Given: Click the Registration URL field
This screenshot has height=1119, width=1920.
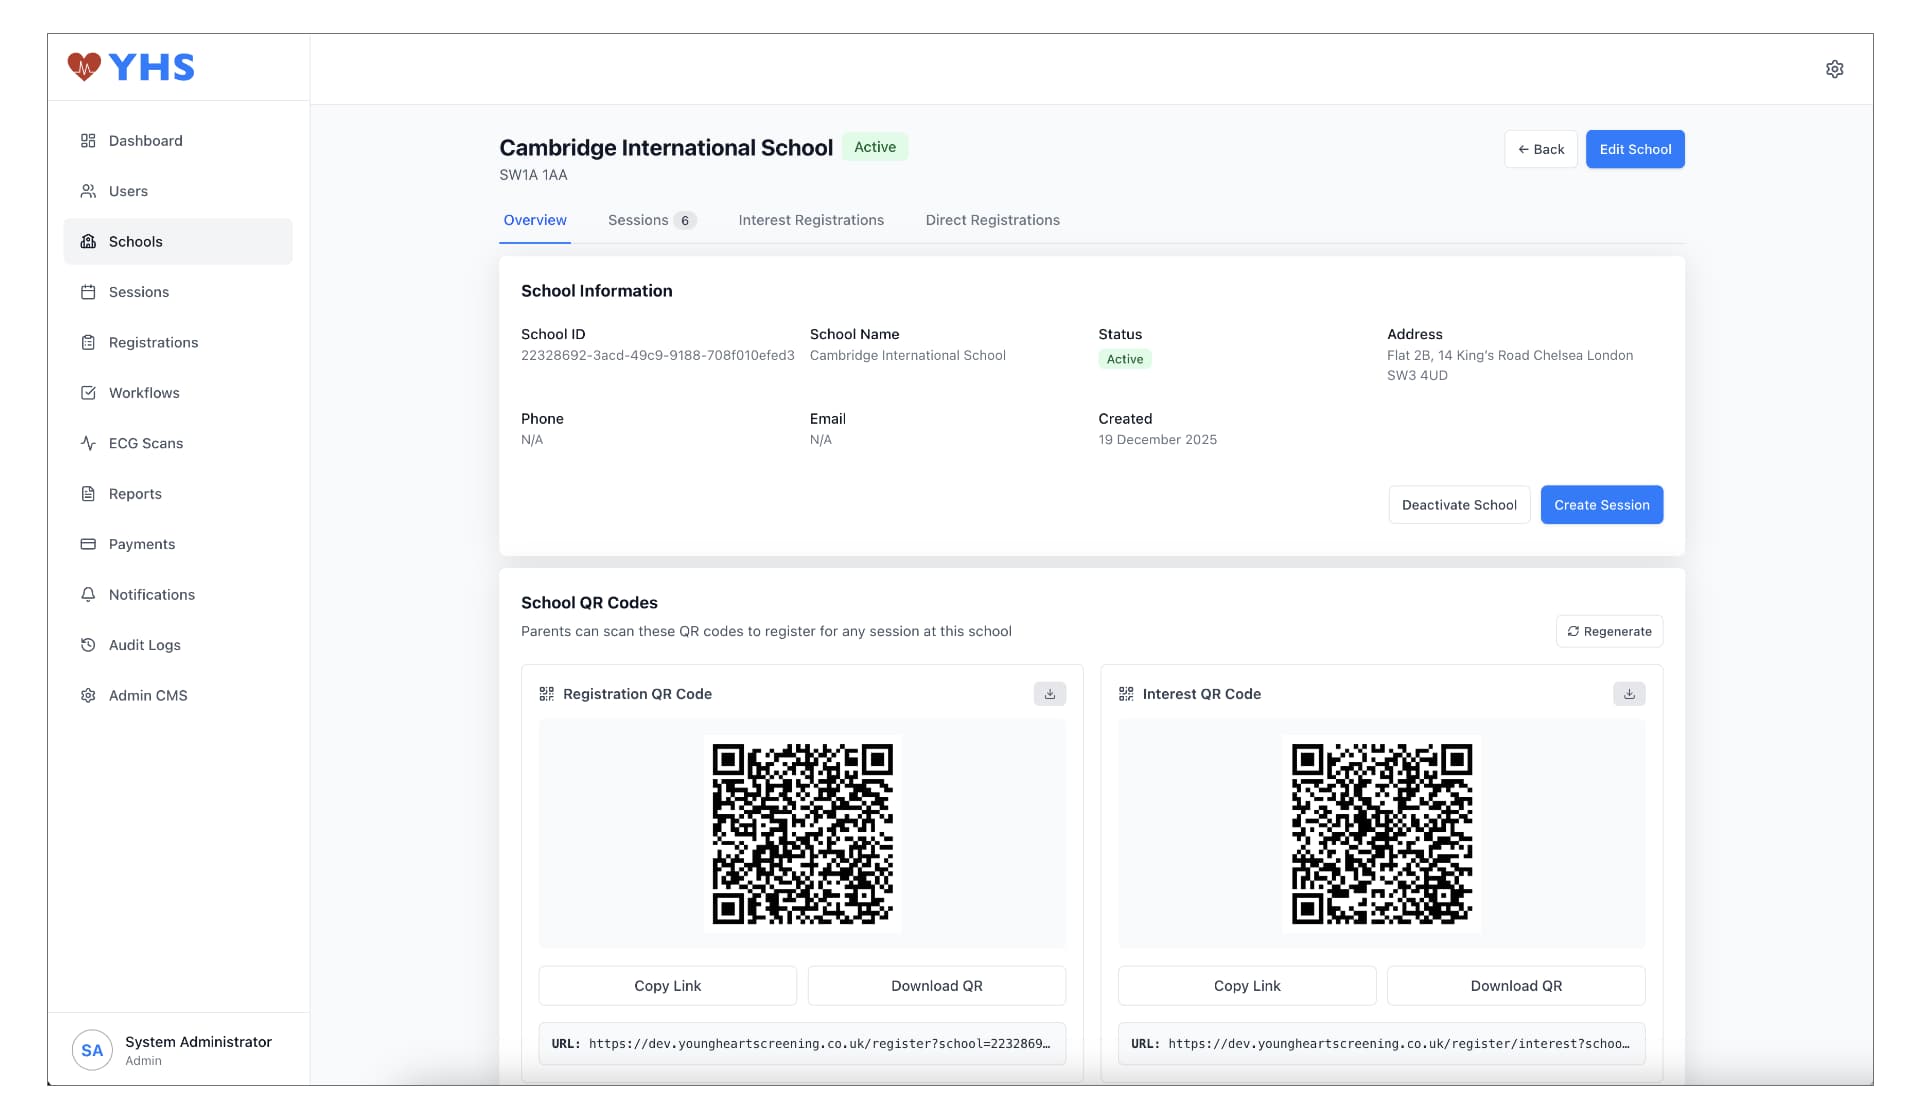Looking at the screenshot, I should (x=802, y=1044).
